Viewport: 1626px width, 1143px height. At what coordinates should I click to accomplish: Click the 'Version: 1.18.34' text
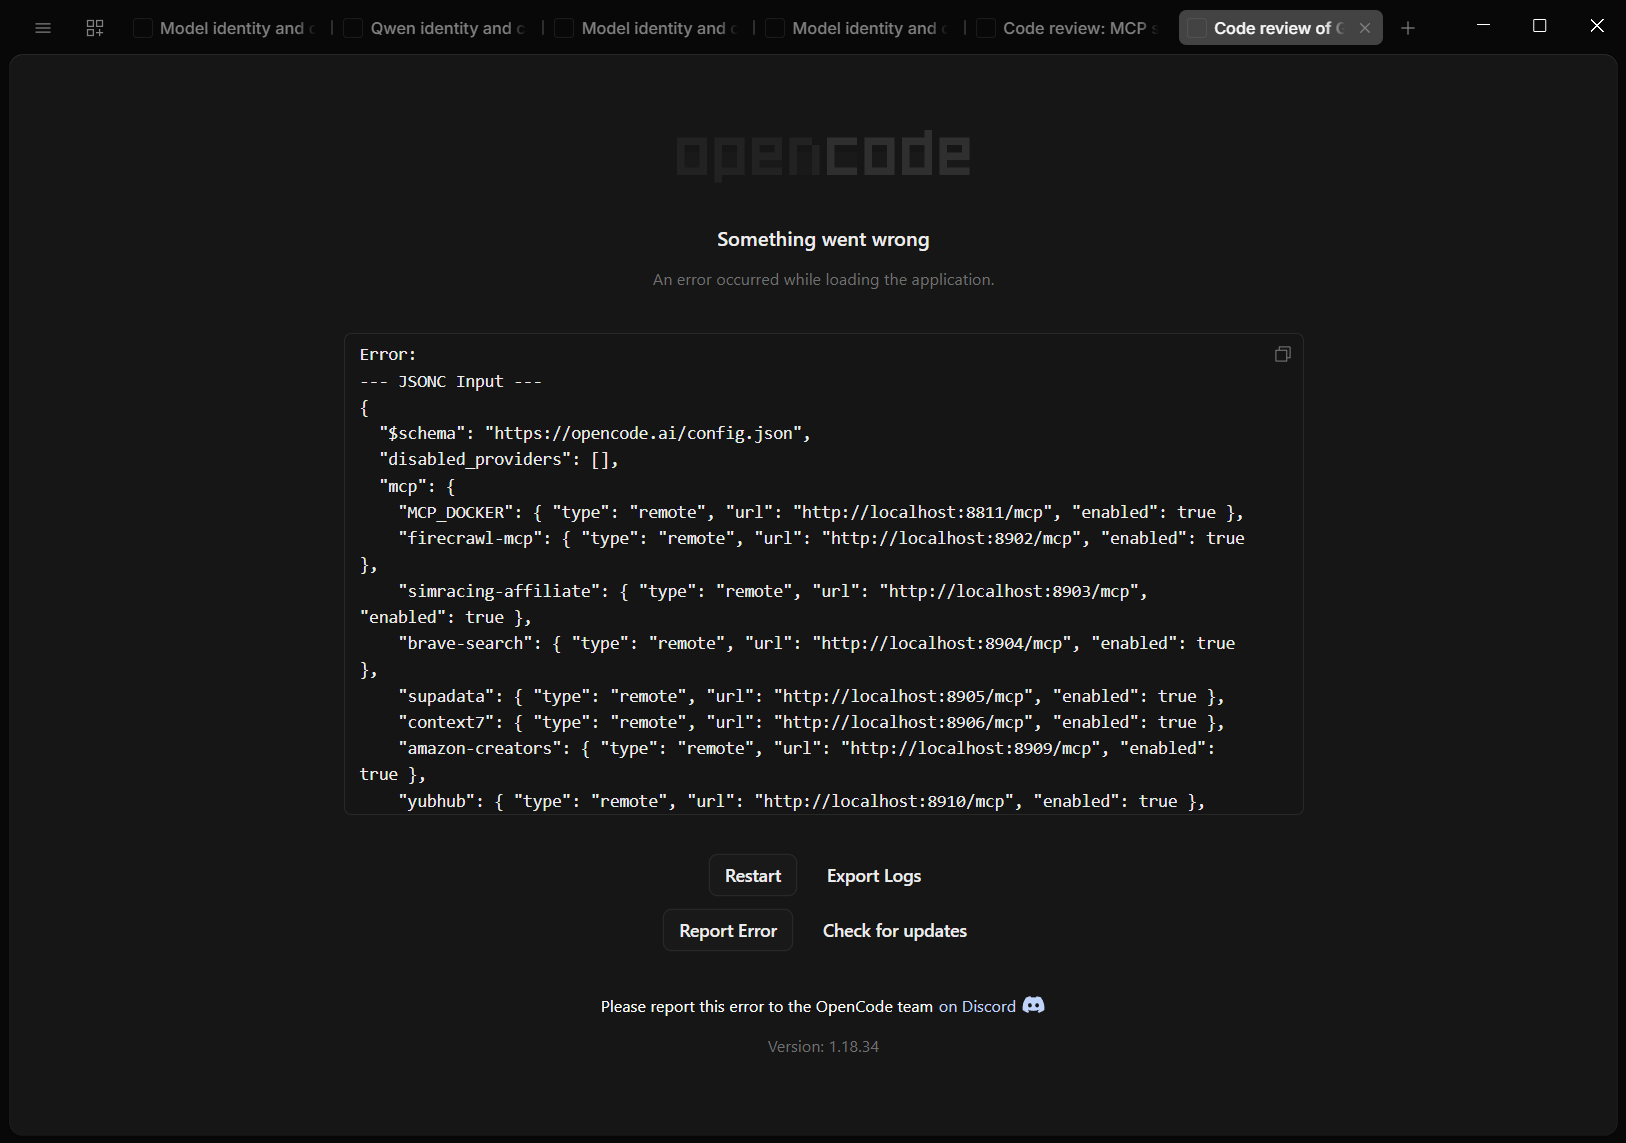(x=823, y=1047)
